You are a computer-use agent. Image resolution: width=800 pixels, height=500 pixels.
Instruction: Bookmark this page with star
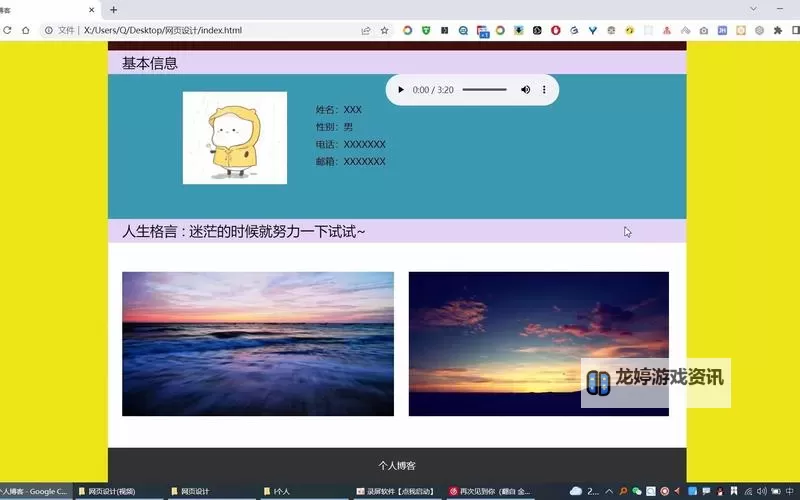point(384,31)
